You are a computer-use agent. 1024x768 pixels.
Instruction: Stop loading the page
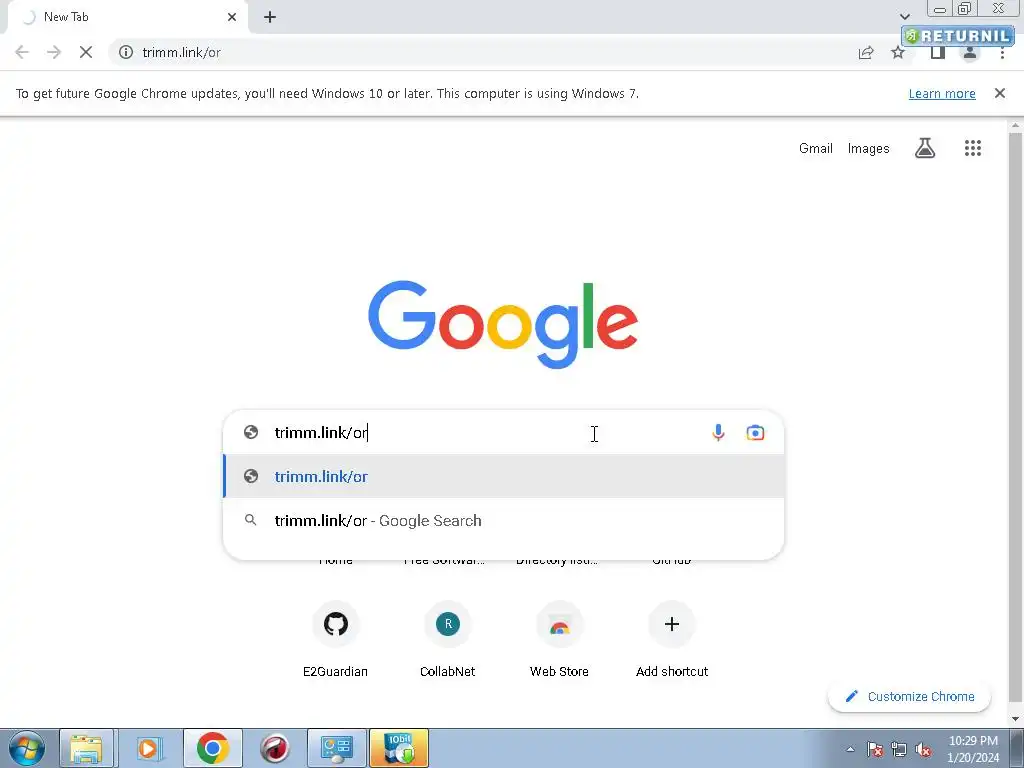point(86,52)
